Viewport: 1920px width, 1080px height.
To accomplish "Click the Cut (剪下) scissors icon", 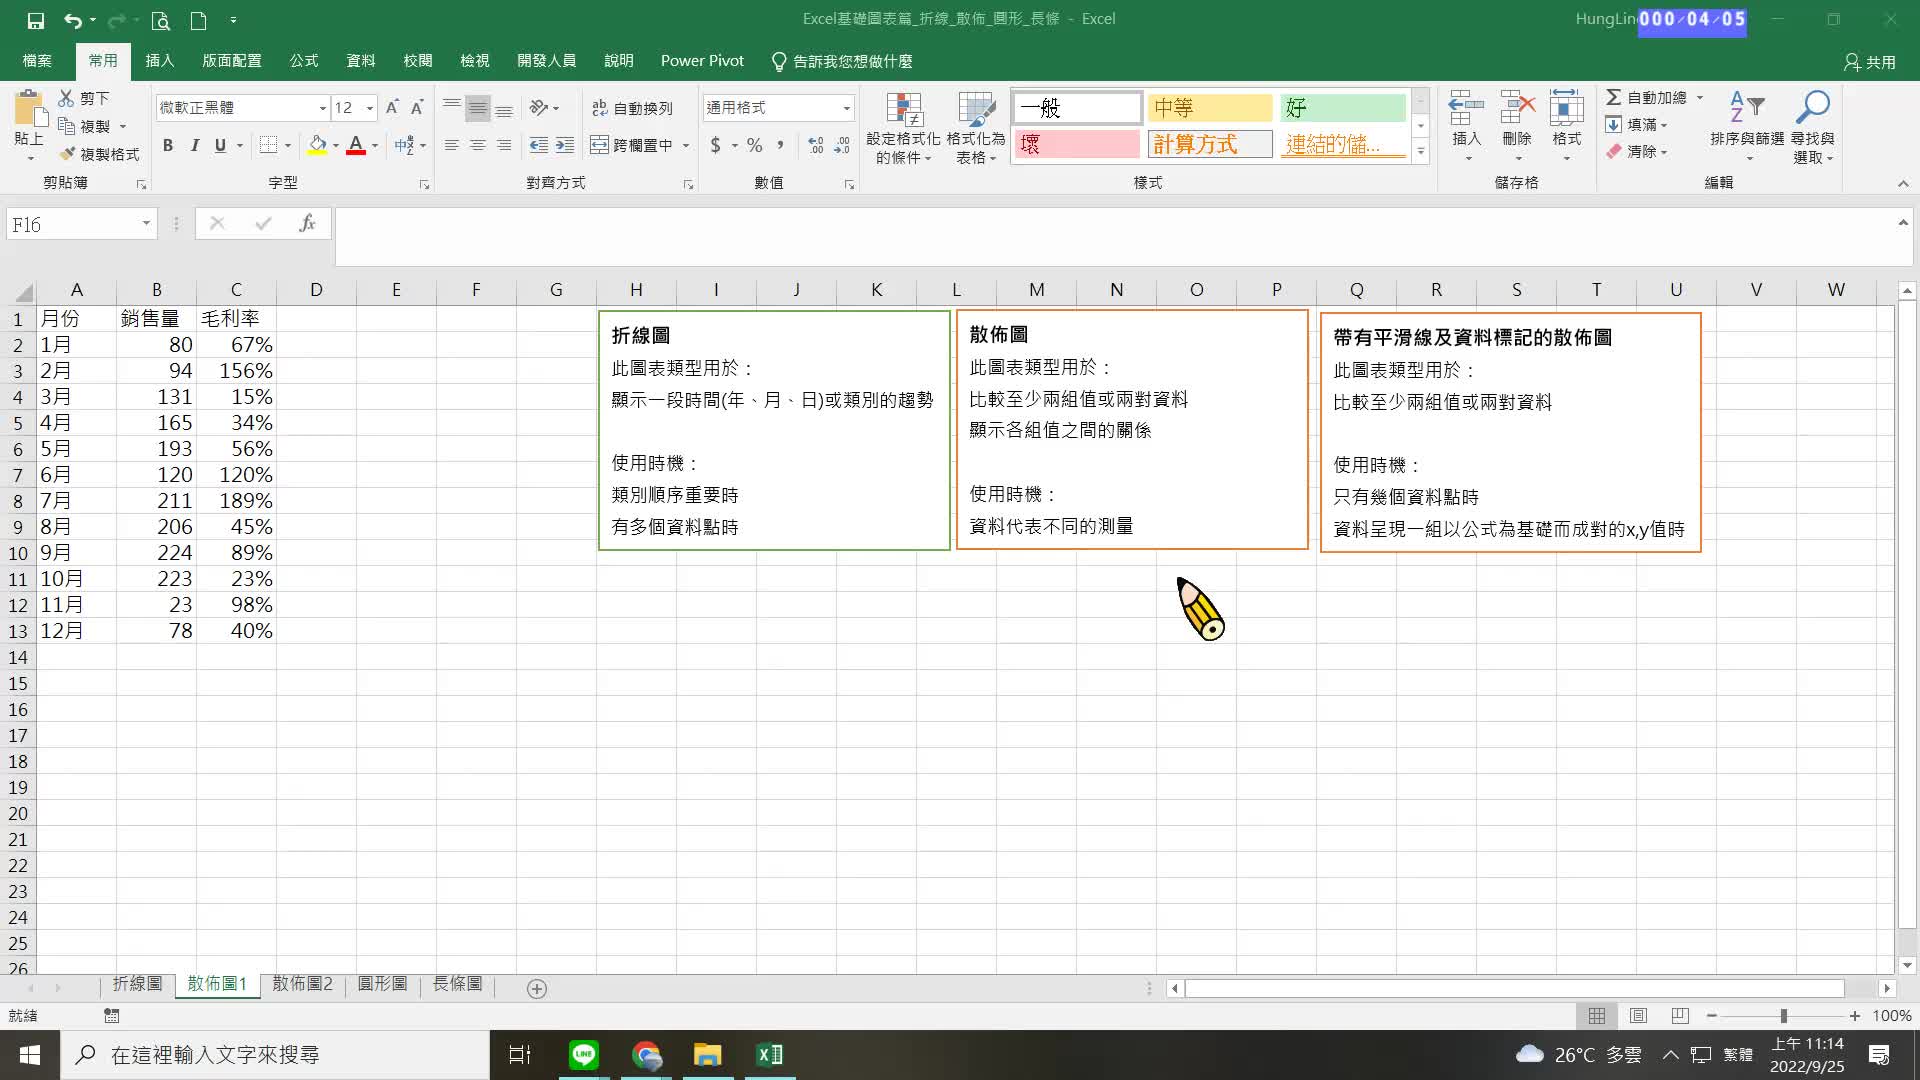I will (x=66, y=98).
